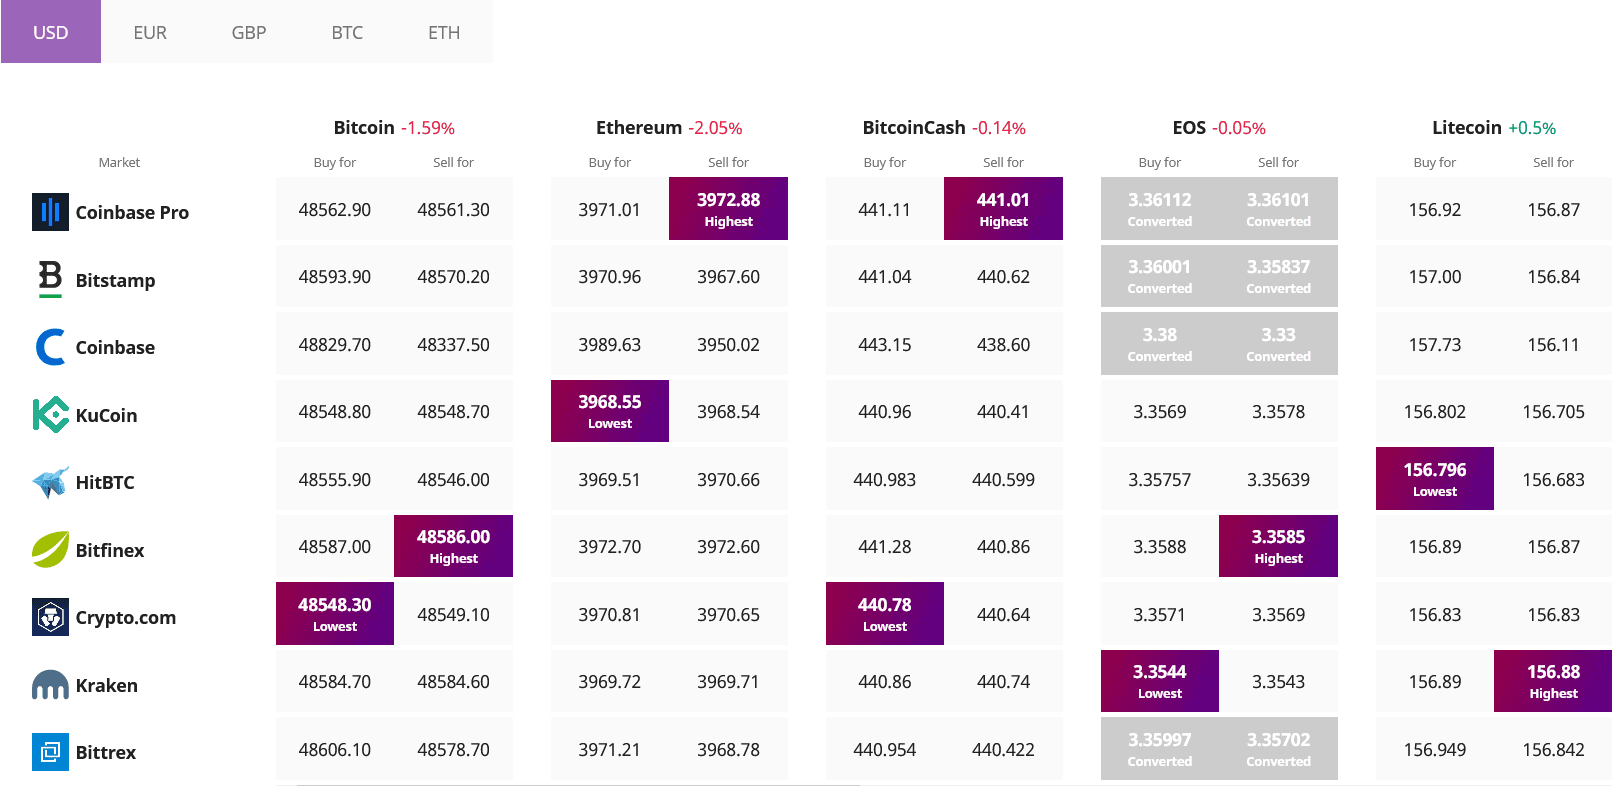Click Bitstamp Litecoin buy price 157.00
This screenshot has height=786, width=1612.
1435,277
